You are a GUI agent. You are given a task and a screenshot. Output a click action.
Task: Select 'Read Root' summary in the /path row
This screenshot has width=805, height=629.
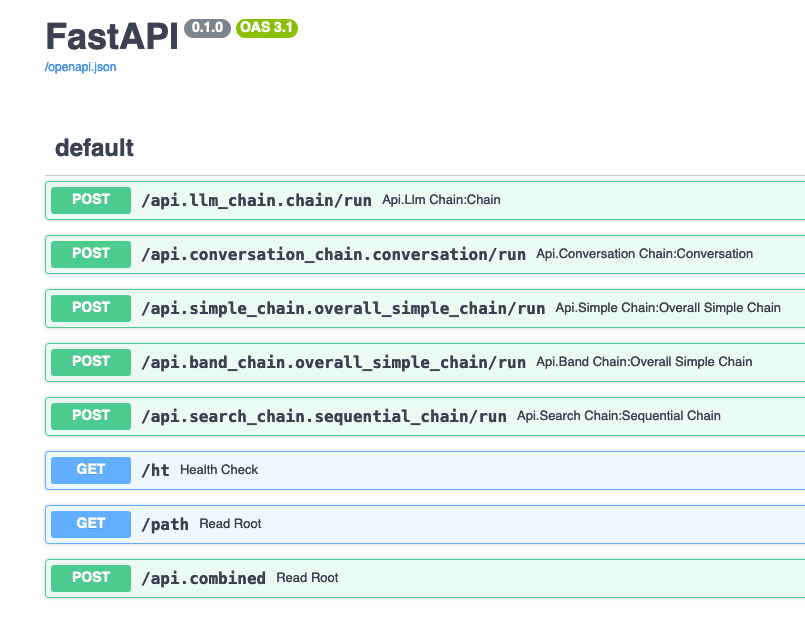click(x=230, y=524)
